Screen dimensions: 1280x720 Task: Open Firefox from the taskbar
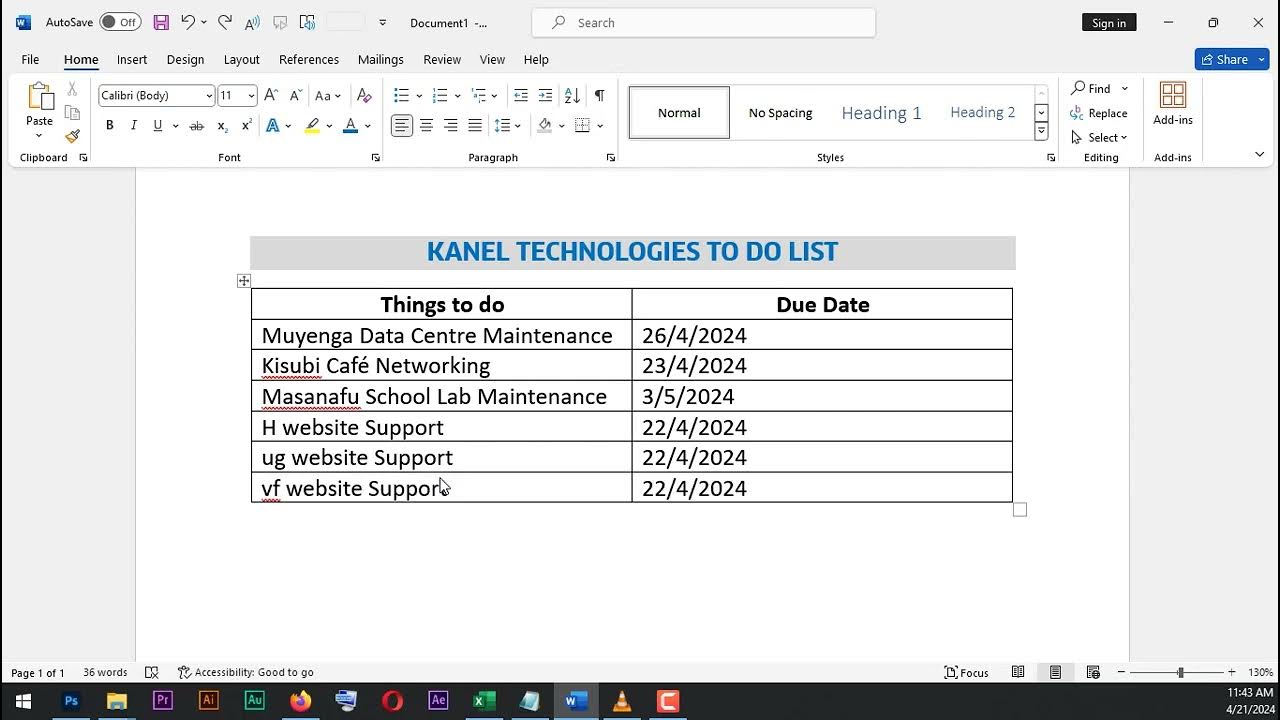300,701
